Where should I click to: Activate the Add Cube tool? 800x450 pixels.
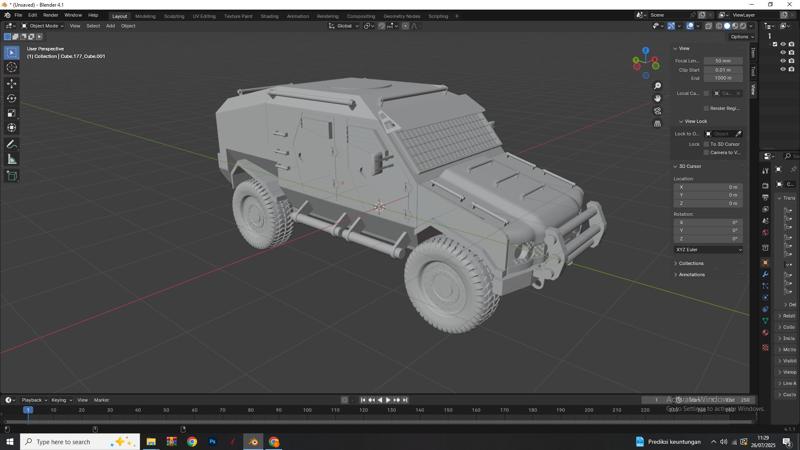pyautogui.click(x=12, y=176)
